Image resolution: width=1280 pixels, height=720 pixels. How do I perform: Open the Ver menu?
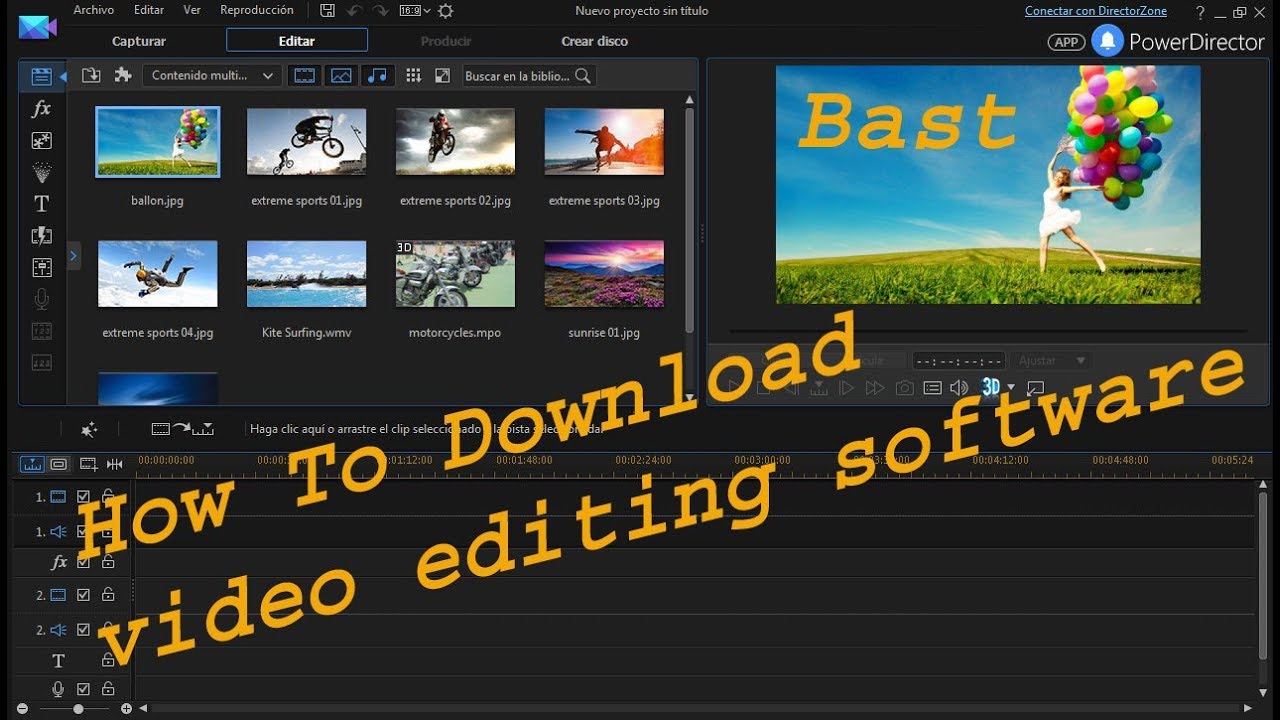[192, 10]
